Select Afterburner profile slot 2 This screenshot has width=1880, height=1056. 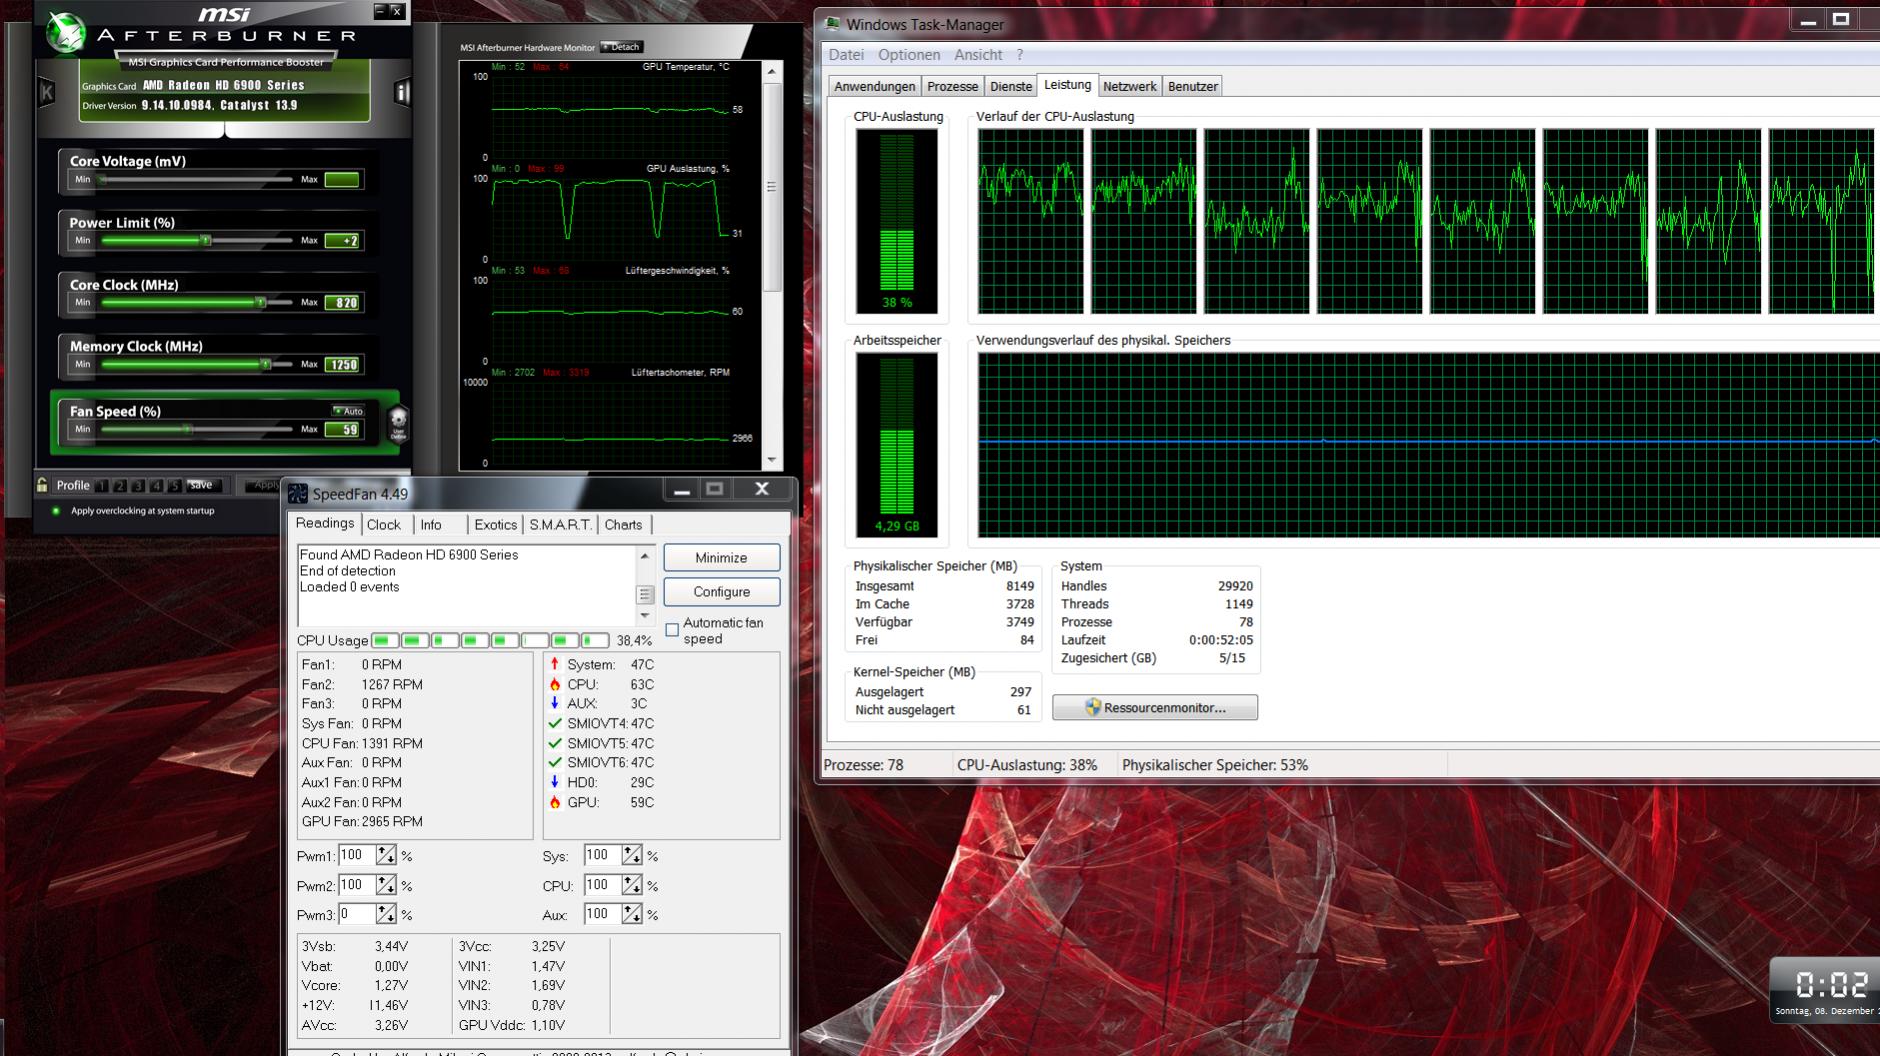point(120,486)
